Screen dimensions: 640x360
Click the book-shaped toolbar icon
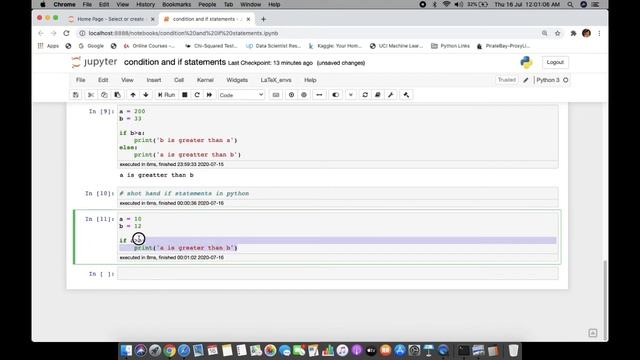[378, 95]
